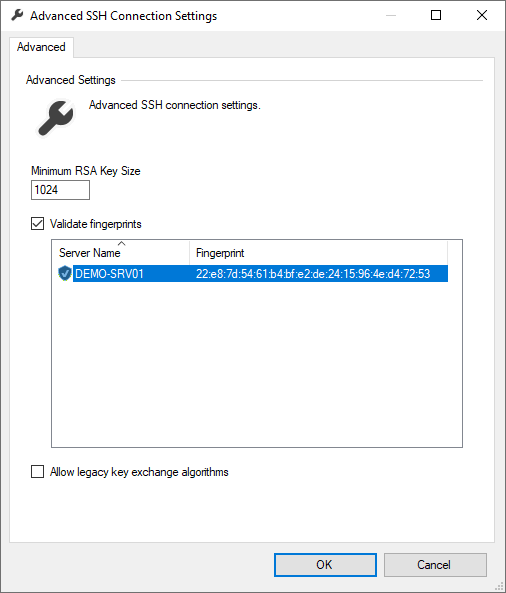Click an empty area of the fingerprint list
The image size is (506, 593).
[256, 363]
